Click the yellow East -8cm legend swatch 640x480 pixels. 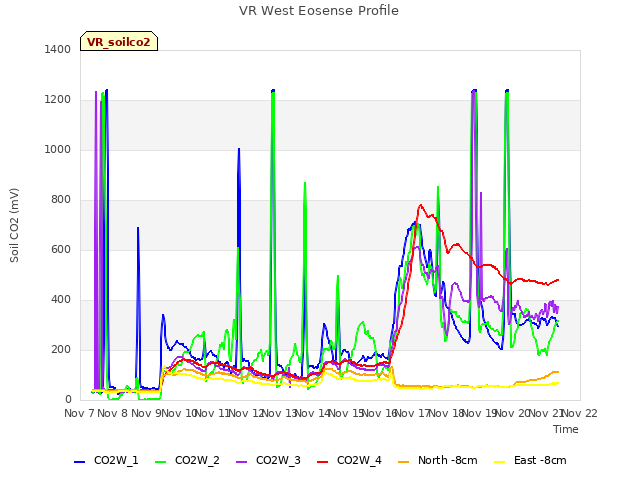(x=500, y=462)
